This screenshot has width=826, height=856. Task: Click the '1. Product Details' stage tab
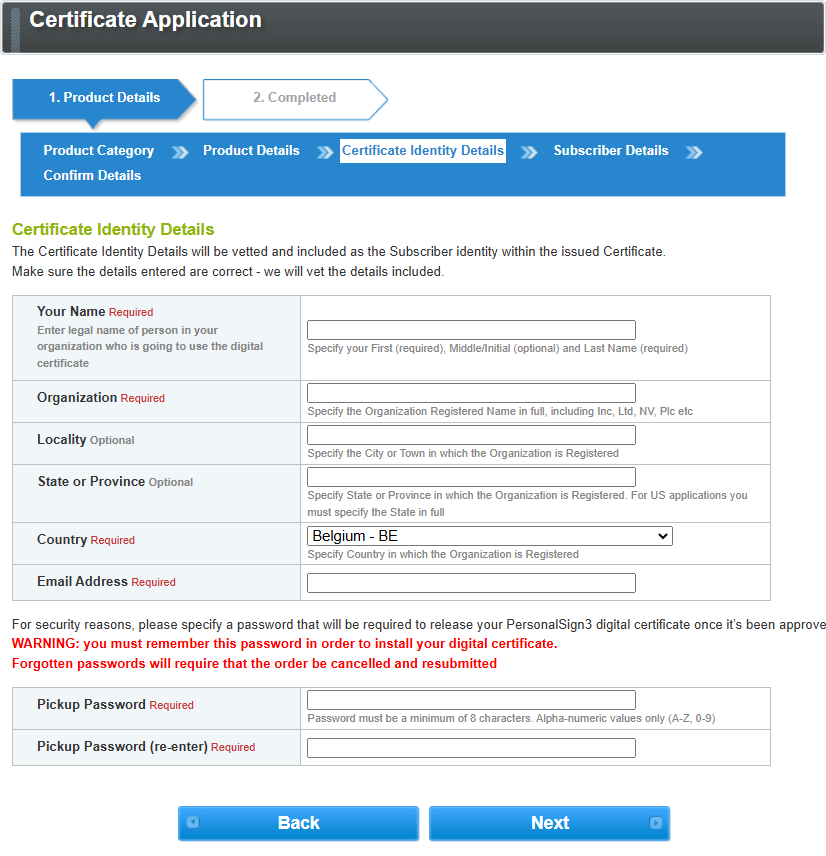pos(104,98)
